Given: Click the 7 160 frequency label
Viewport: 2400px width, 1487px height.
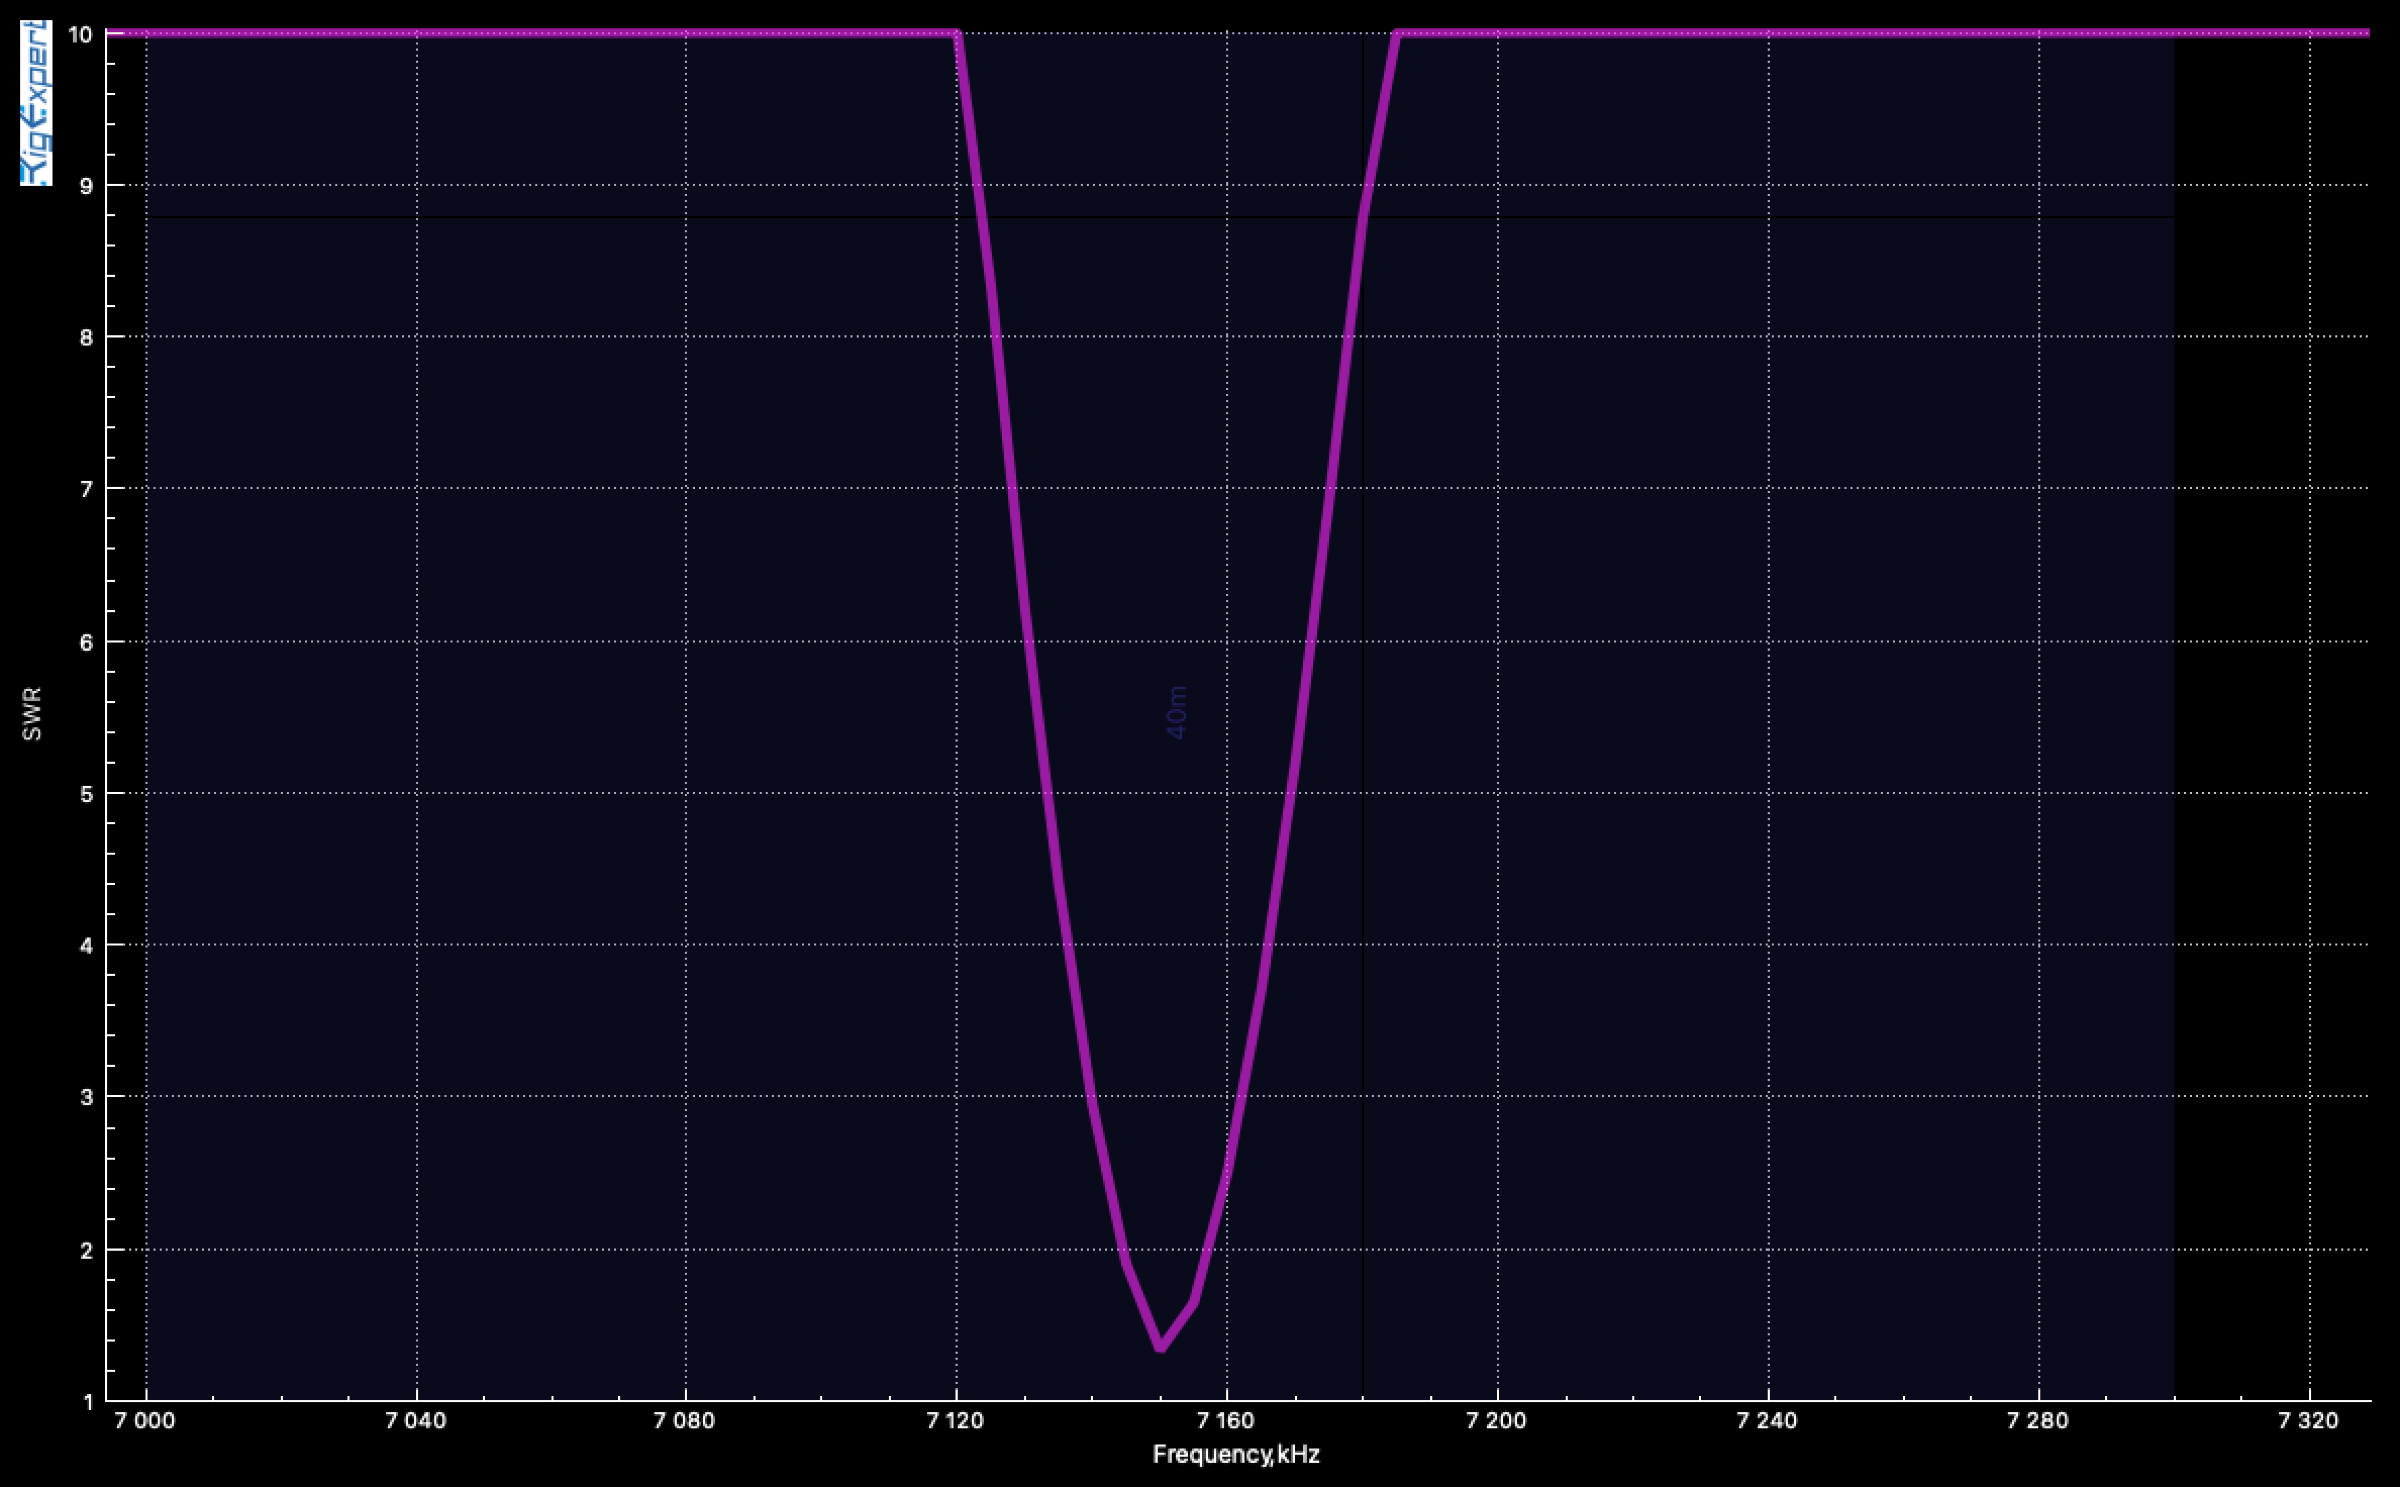Looking at the screenshot, I should 1225,1421.
